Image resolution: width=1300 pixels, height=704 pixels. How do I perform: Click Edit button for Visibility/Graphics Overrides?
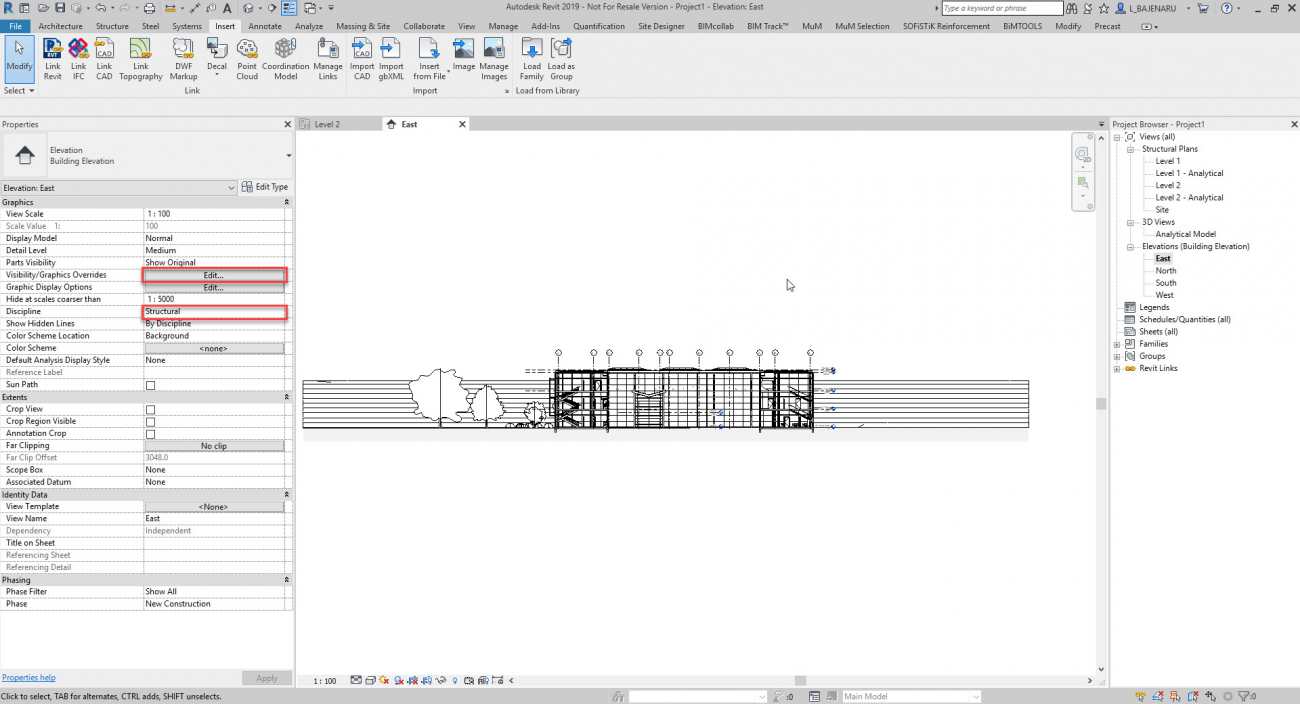[214, 275]
